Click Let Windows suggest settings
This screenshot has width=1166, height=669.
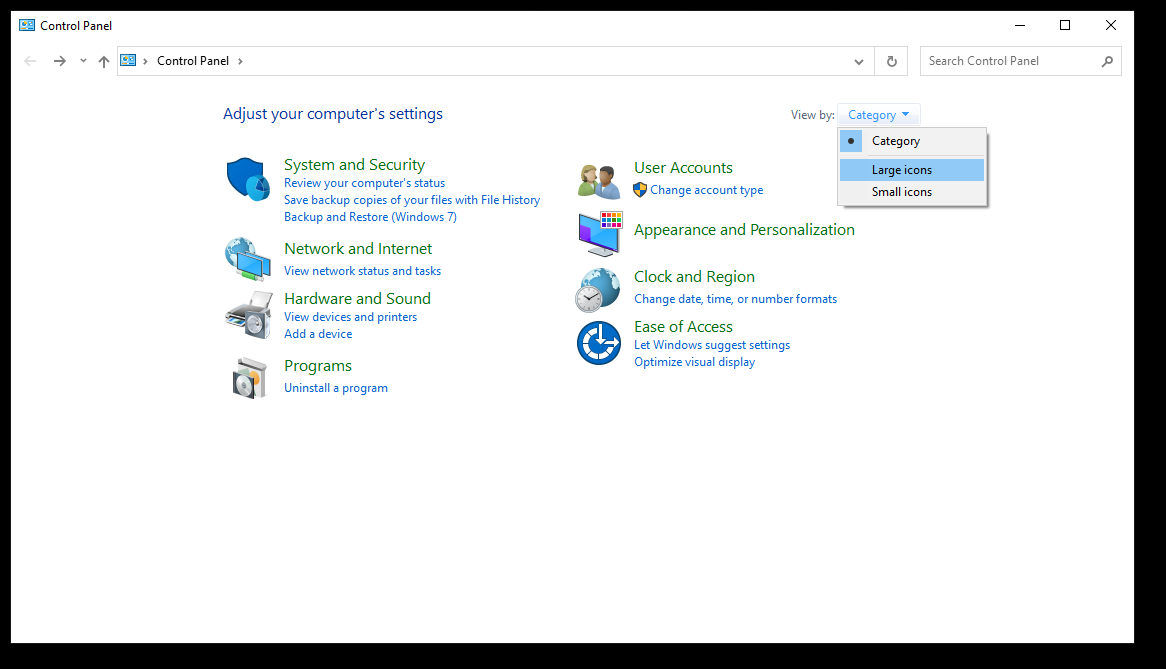click(712, 345)
